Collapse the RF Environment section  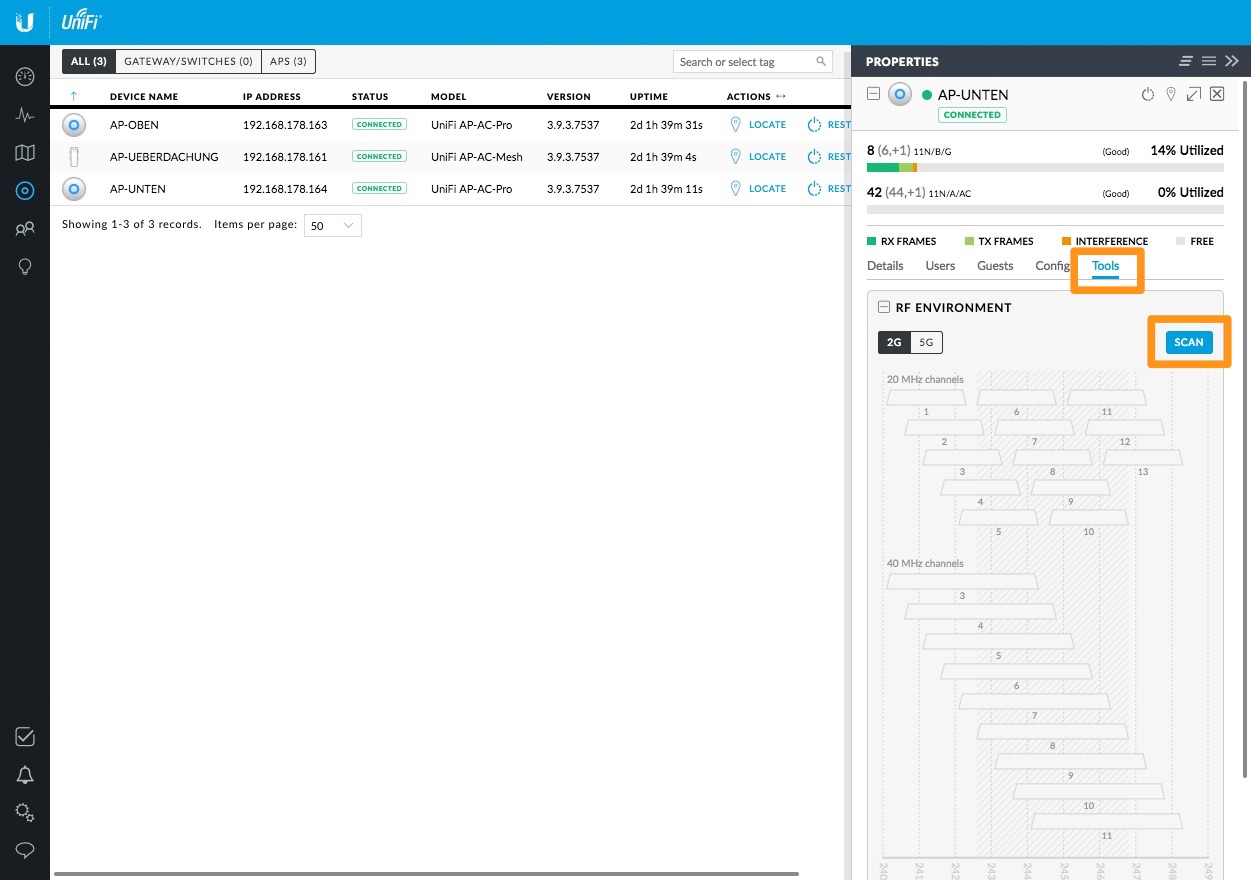[x=884, y=307]
